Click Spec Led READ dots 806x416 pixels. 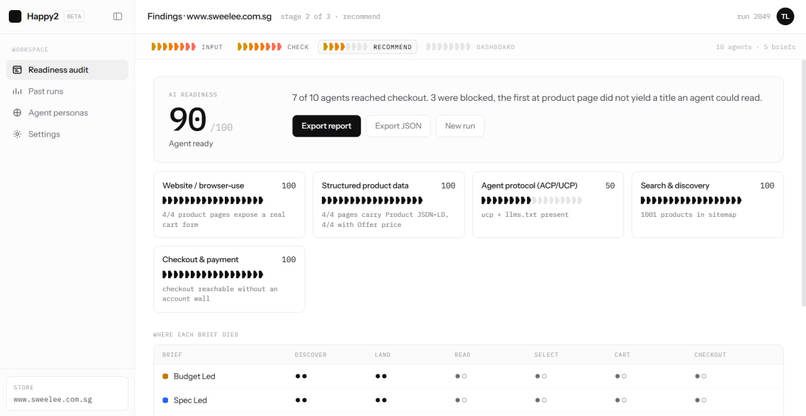pyautogui.click(x=461, y=400)
